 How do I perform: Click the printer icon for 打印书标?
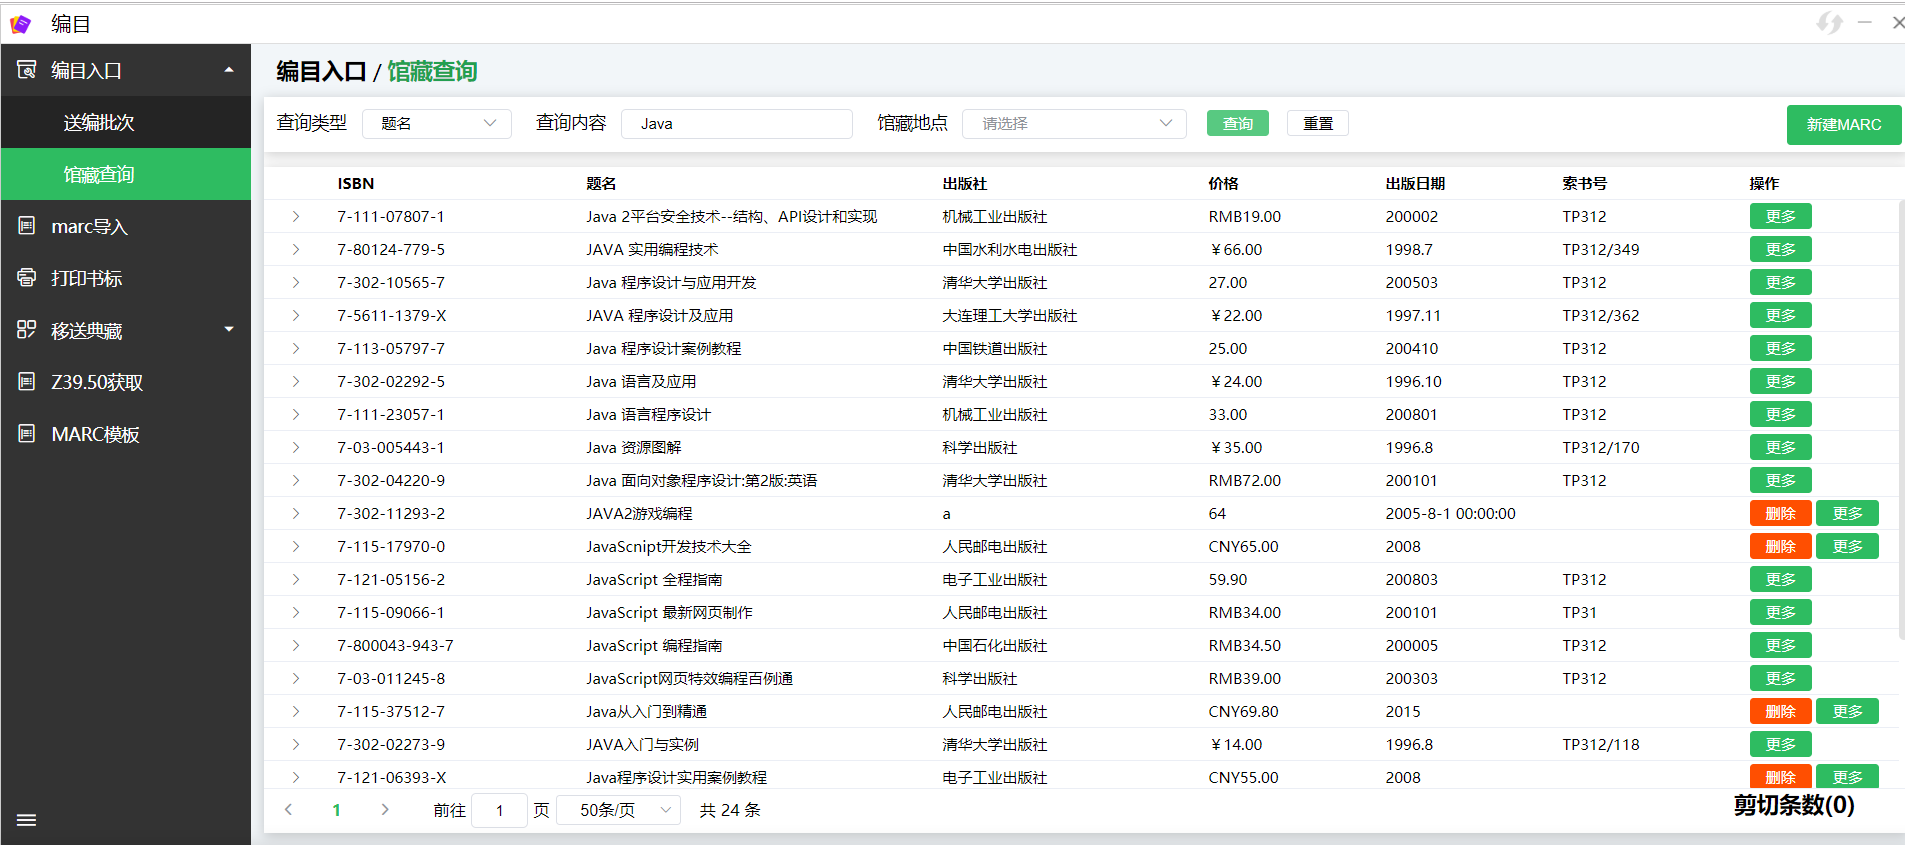coord(27,278)
